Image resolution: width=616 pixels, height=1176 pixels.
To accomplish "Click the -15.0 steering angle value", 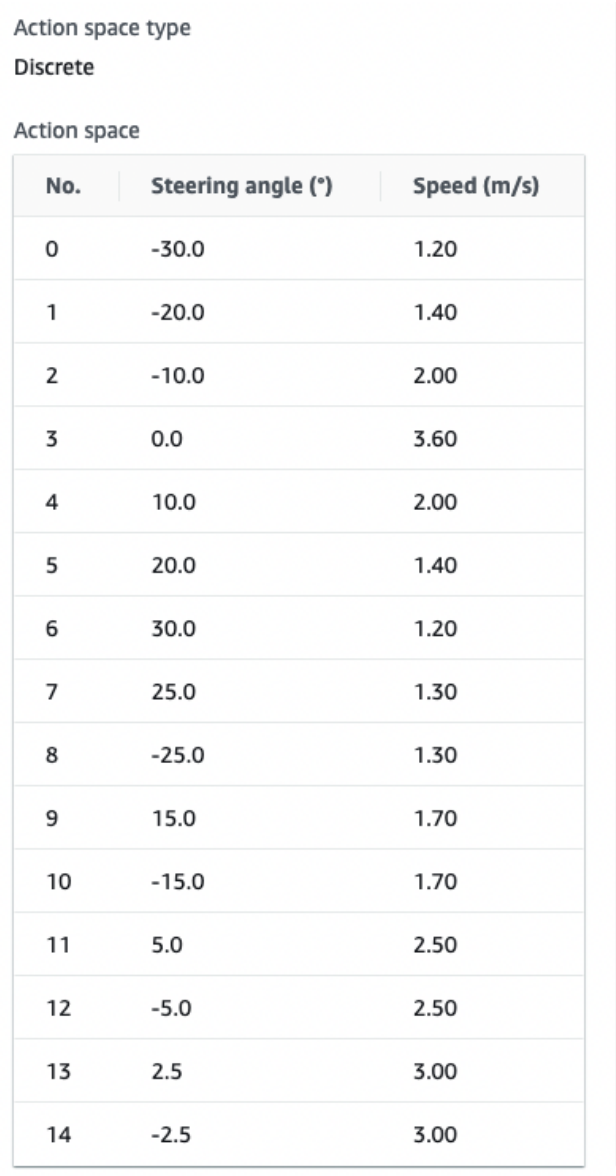I will [177, 882].
